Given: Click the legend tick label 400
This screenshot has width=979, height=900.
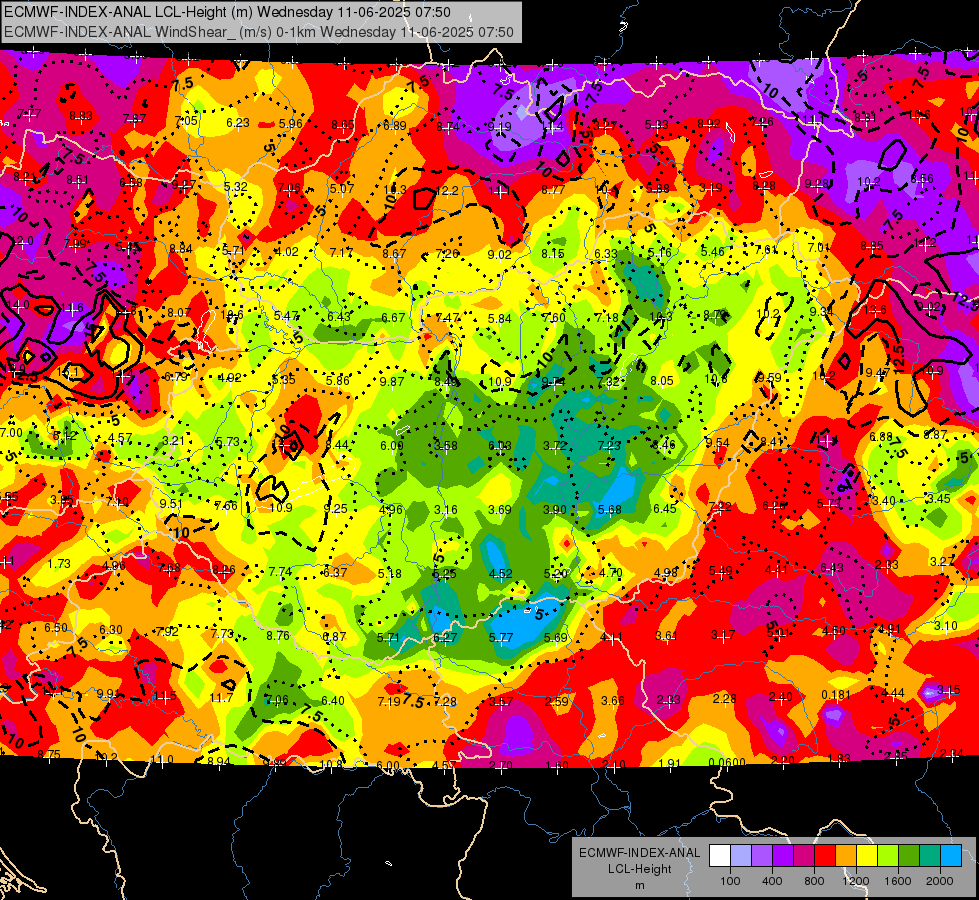Looking at the screenshot, I should [x=772, y=881].
